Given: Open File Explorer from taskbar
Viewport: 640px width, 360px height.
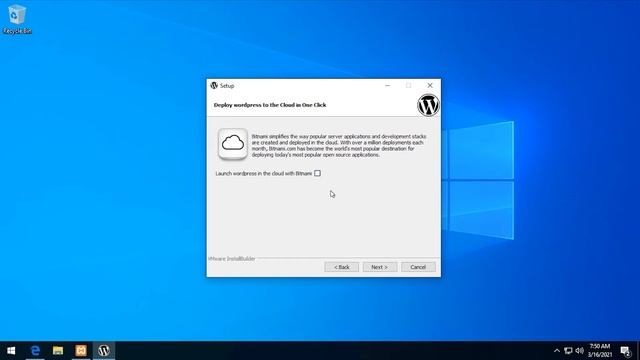Looking at the screenshot, I should click(x=58, y=351).
